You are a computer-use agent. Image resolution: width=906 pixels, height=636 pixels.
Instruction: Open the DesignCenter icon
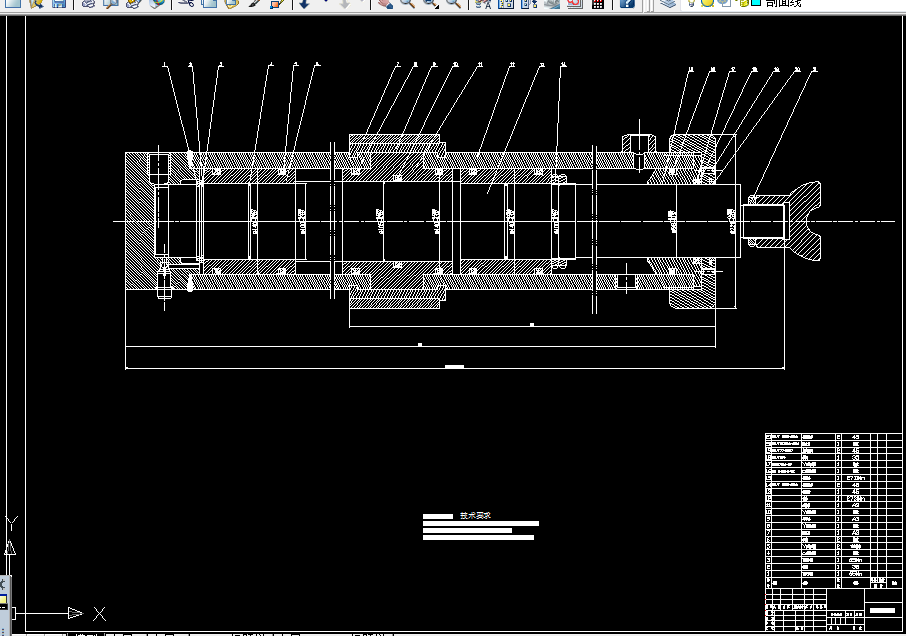coord(506,3)
